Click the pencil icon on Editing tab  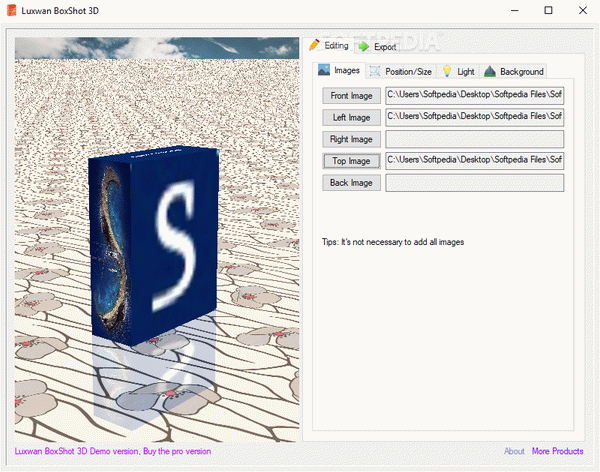pos(314,45)
